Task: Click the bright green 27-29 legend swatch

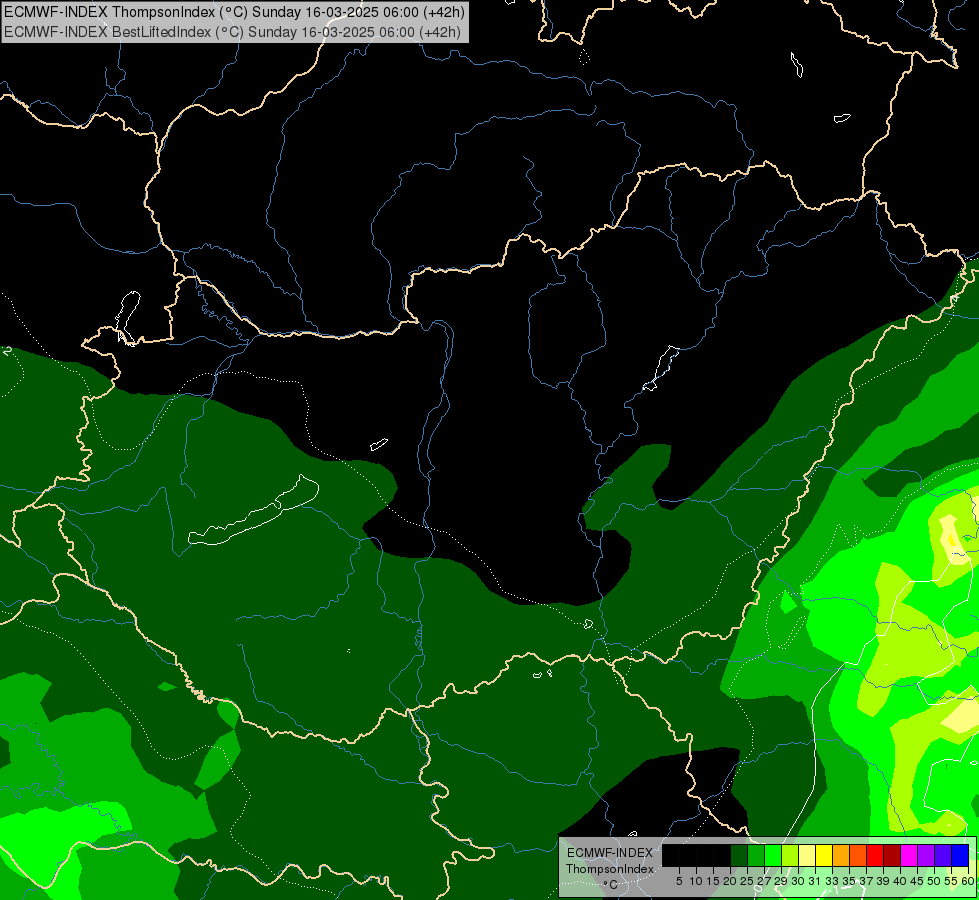Action: [x=773, y=855]
